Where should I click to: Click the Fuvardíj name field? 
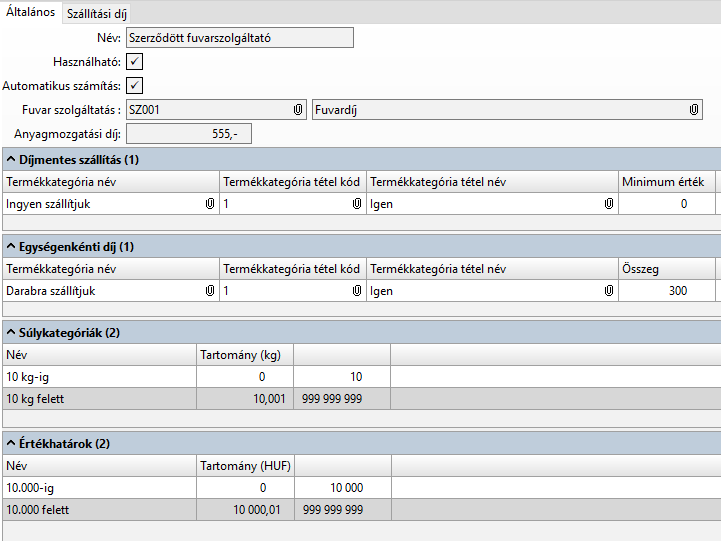(x=507, y=110)
